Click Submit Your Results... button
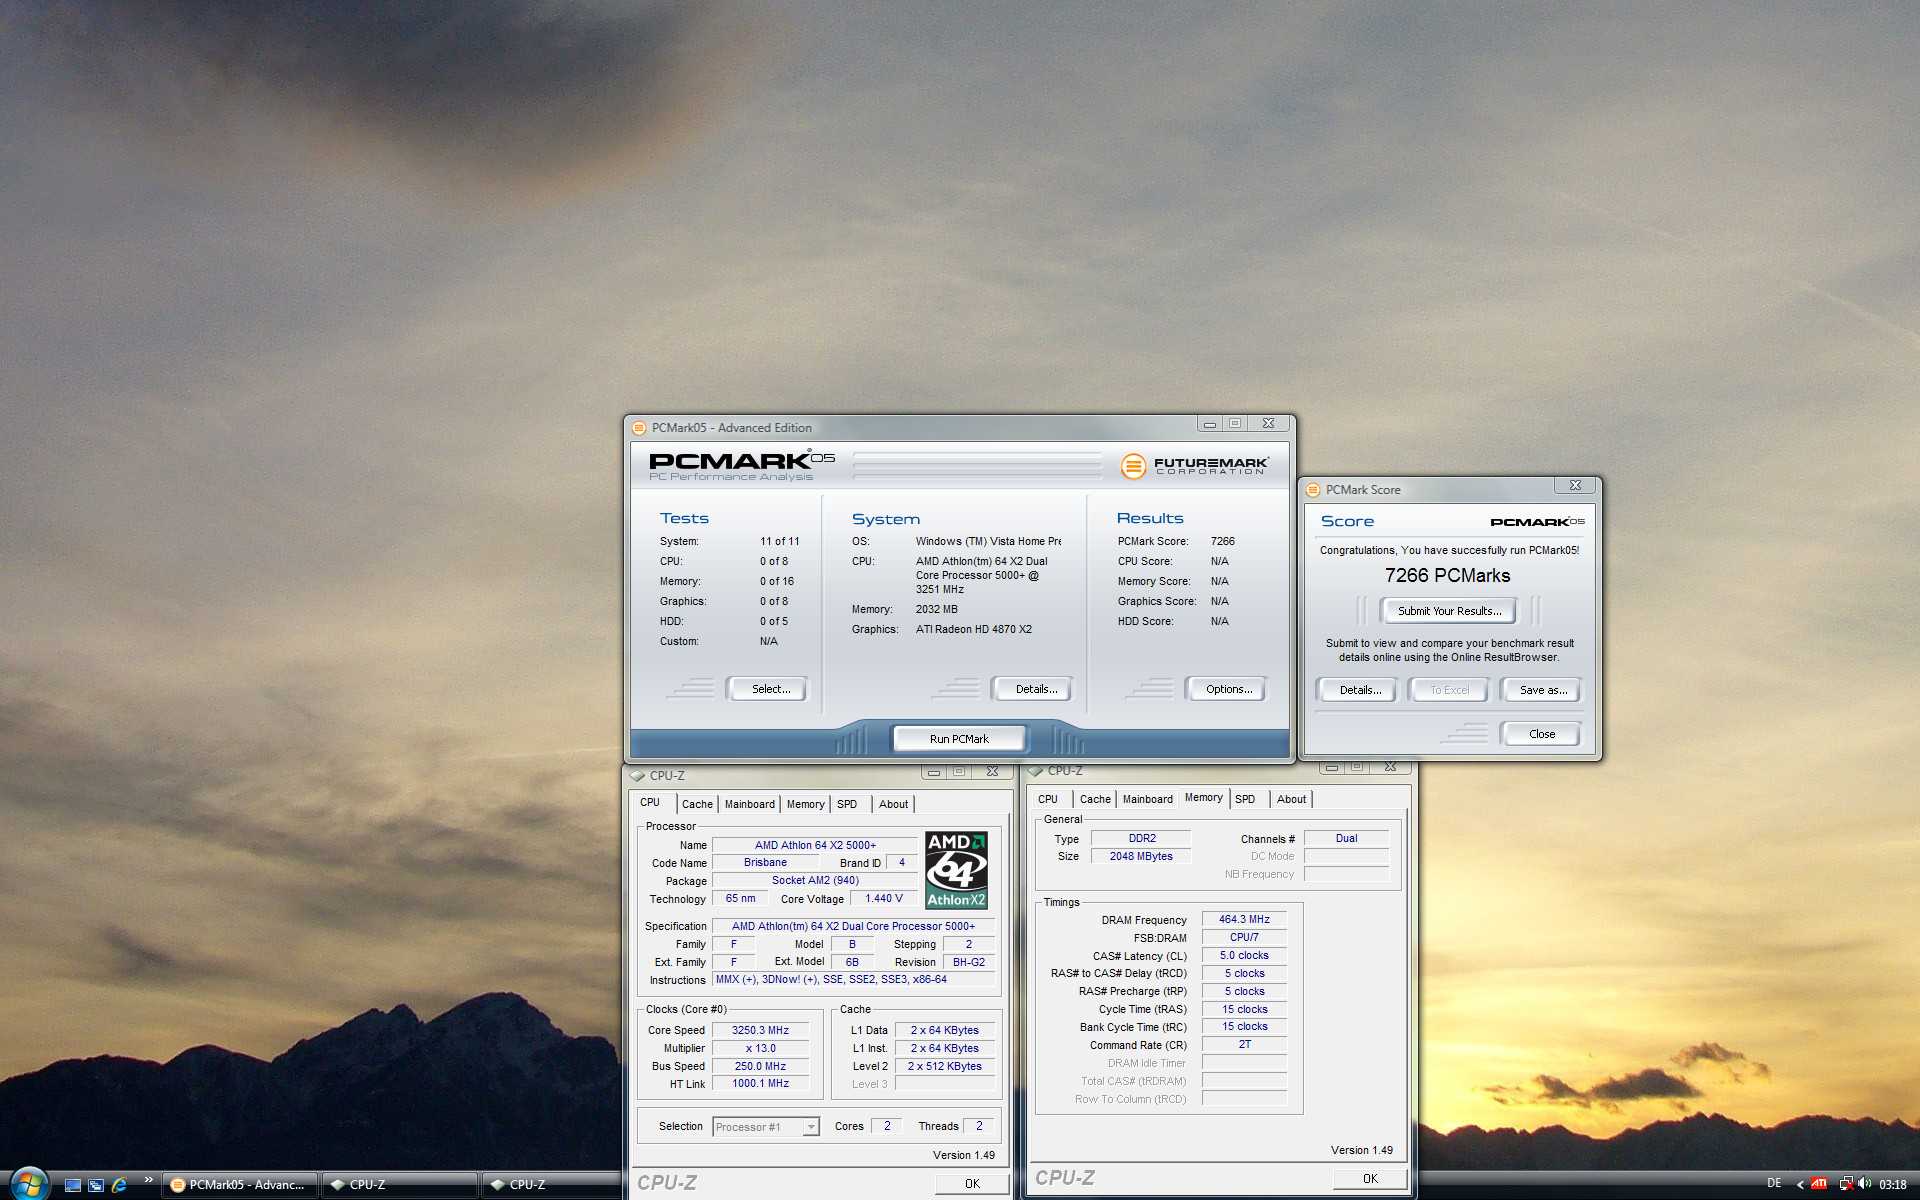Screen dimensions: 1920x1200 pyautogui.click(x=1449, y=611)
